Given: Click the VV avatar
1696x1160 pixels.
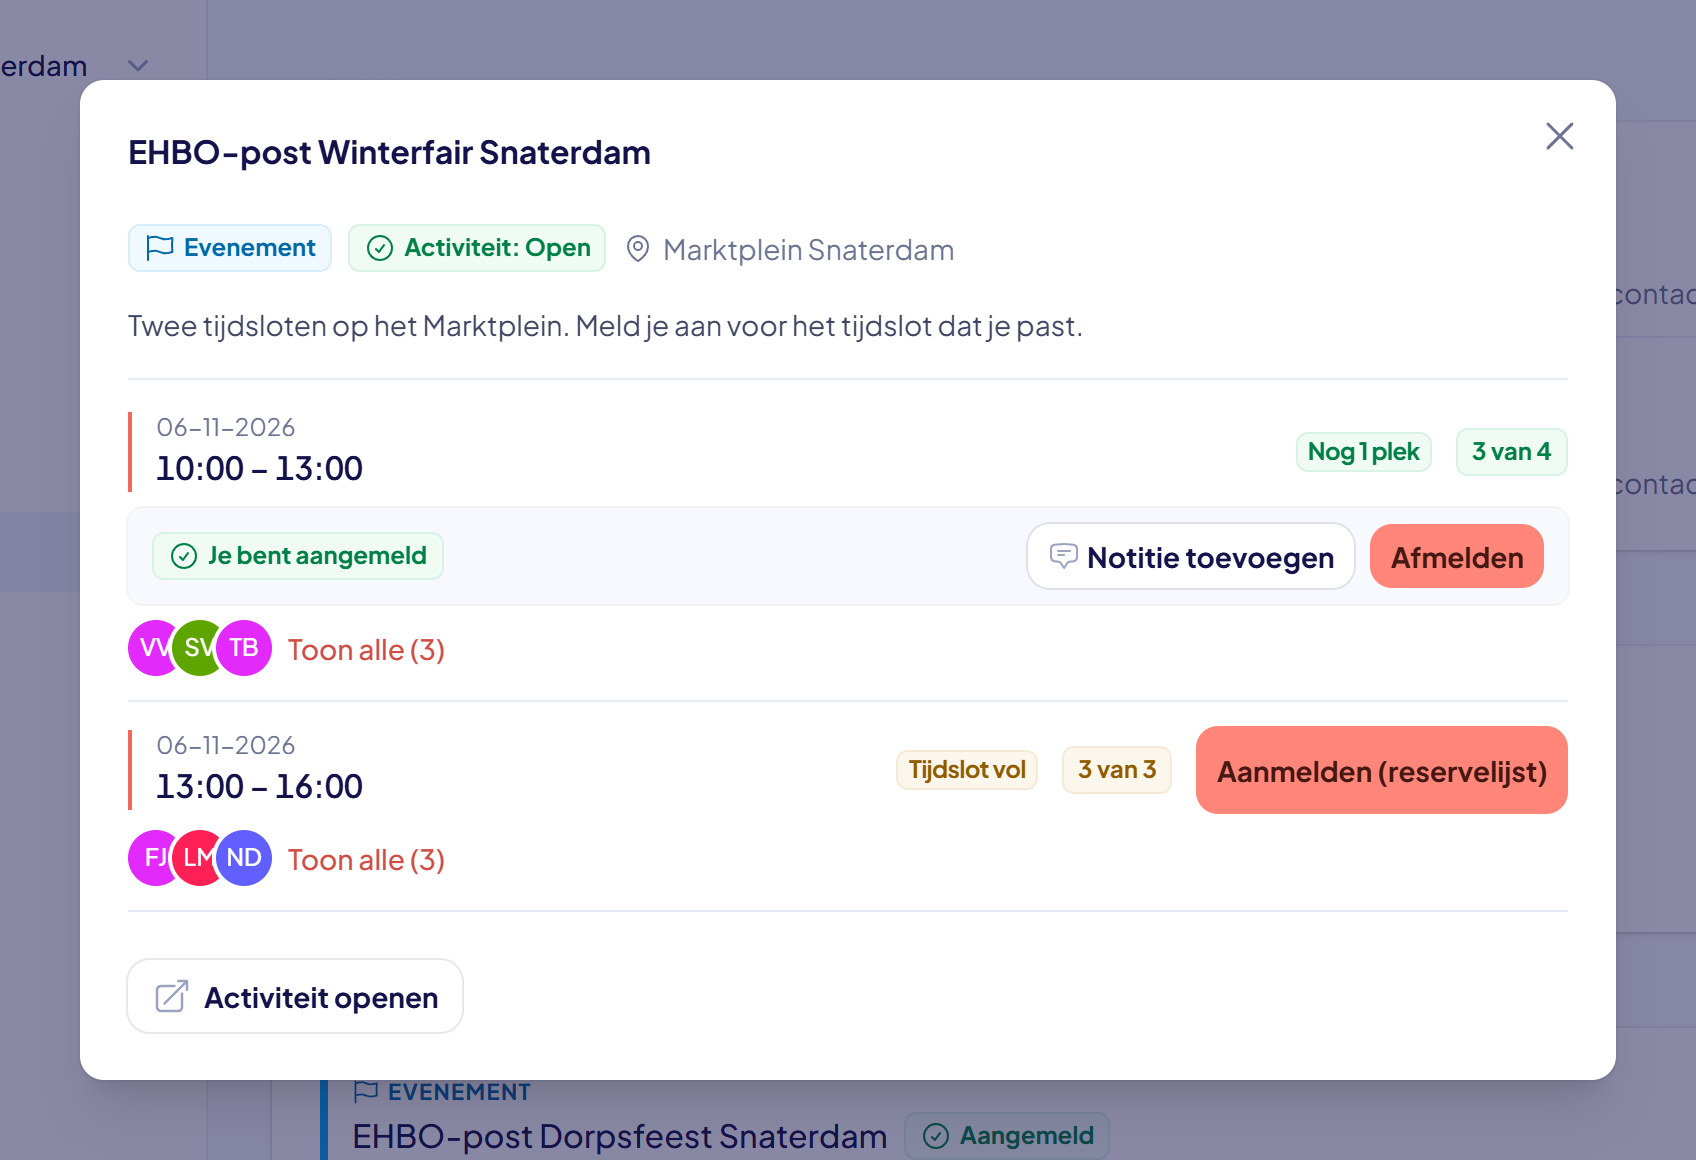Looking at the screenshot, I should pos(151,648).
